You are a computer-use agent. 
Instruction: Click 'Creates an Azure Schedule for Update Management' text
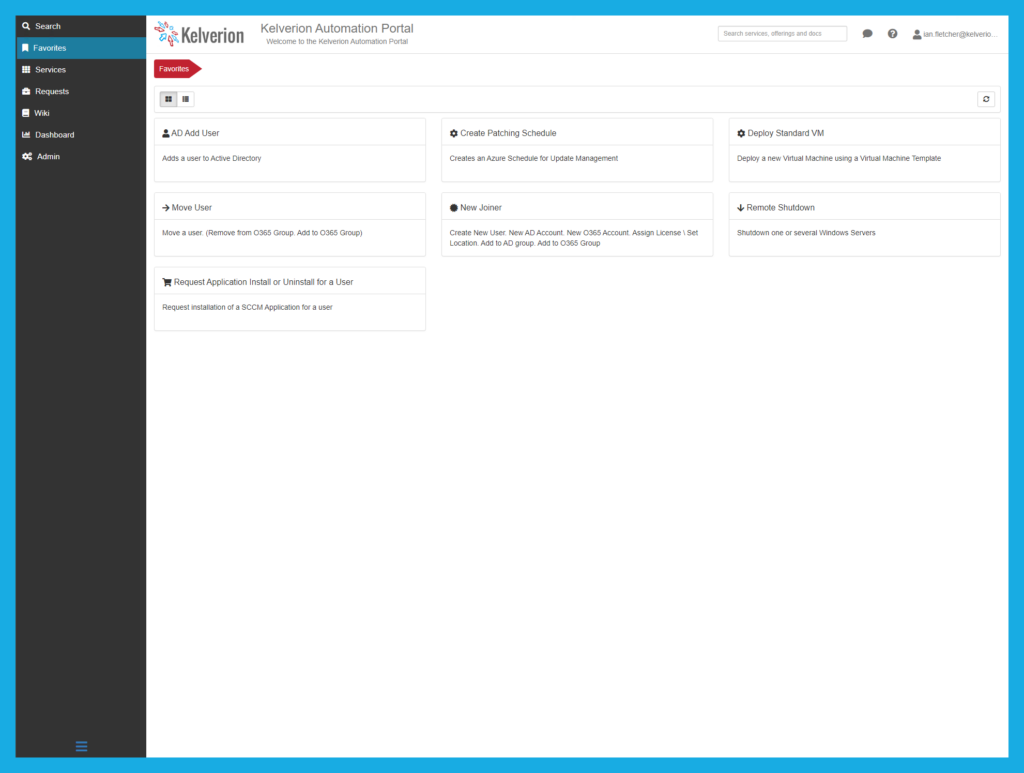534,158
